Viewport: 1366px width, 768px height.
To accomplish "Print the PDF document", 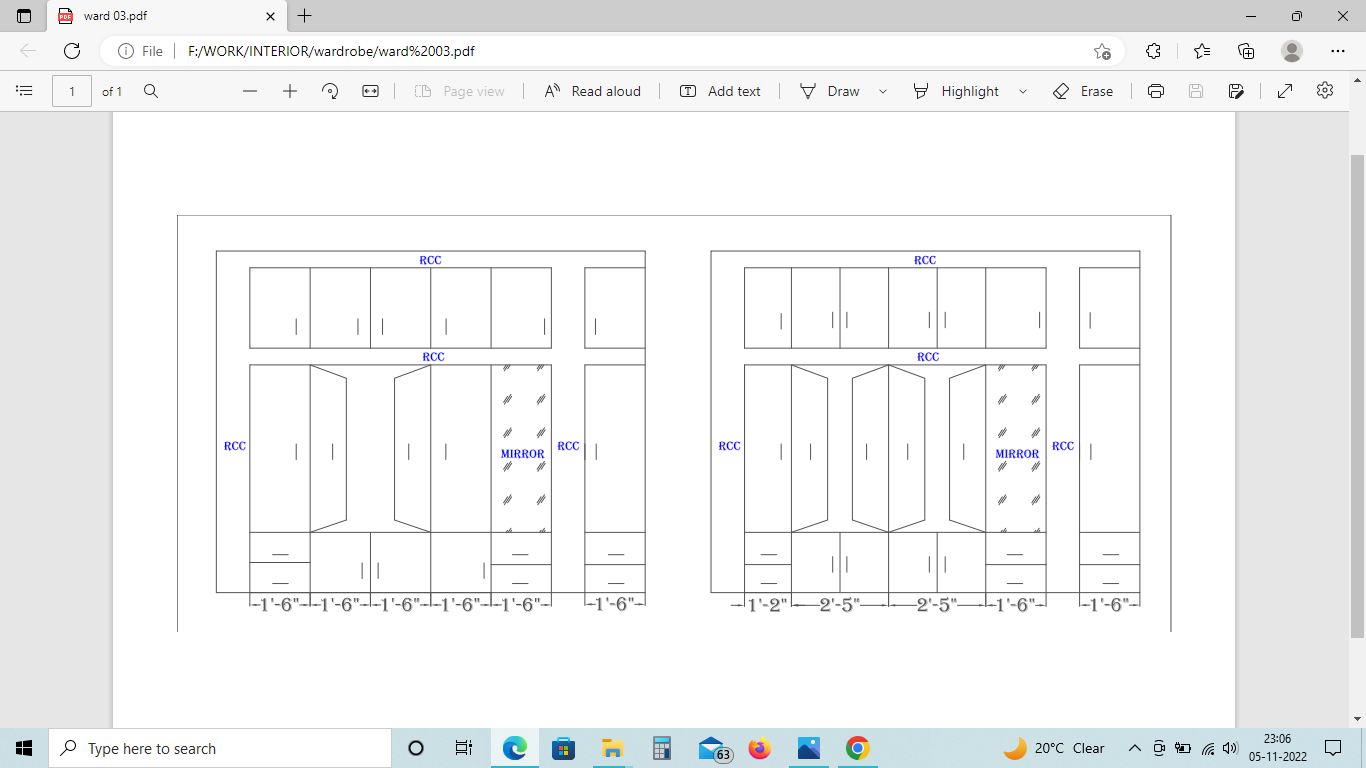I will point(1156,91).
